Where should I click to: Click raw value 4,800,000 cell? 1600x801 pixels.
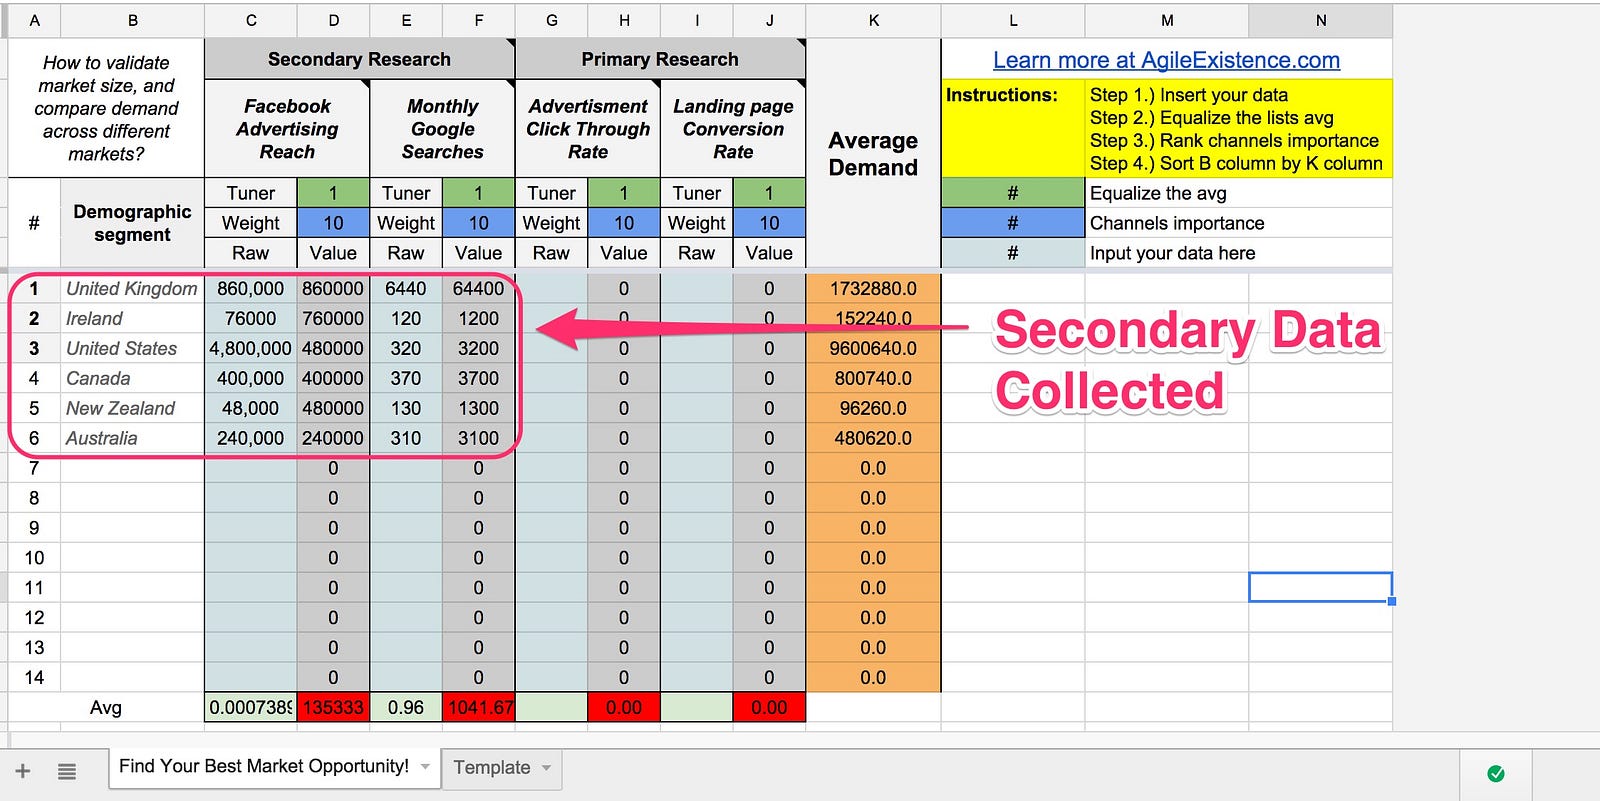click(251, 349)
